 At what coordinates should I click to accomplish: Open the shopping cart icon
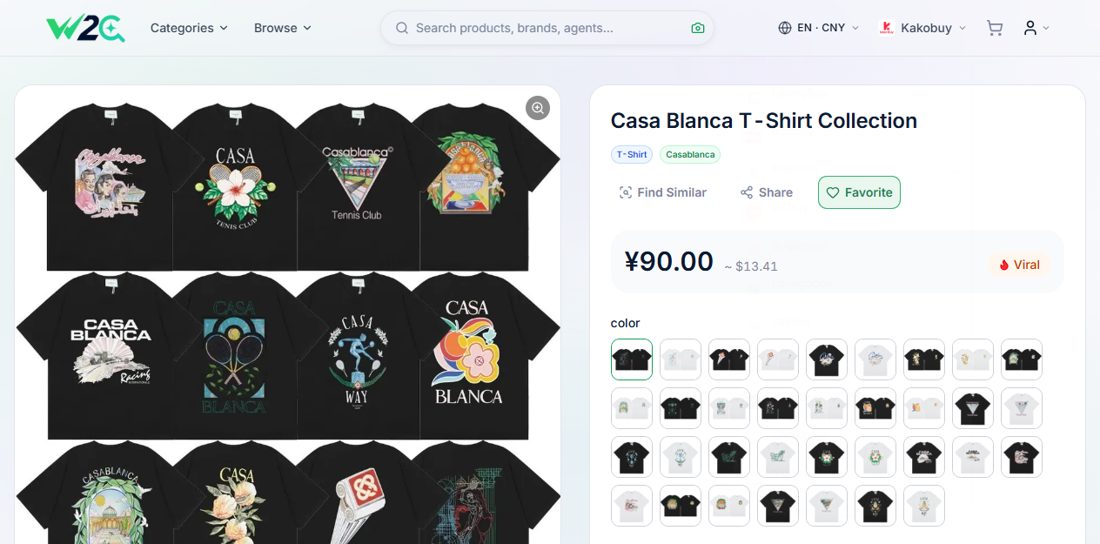pos(995,28)
